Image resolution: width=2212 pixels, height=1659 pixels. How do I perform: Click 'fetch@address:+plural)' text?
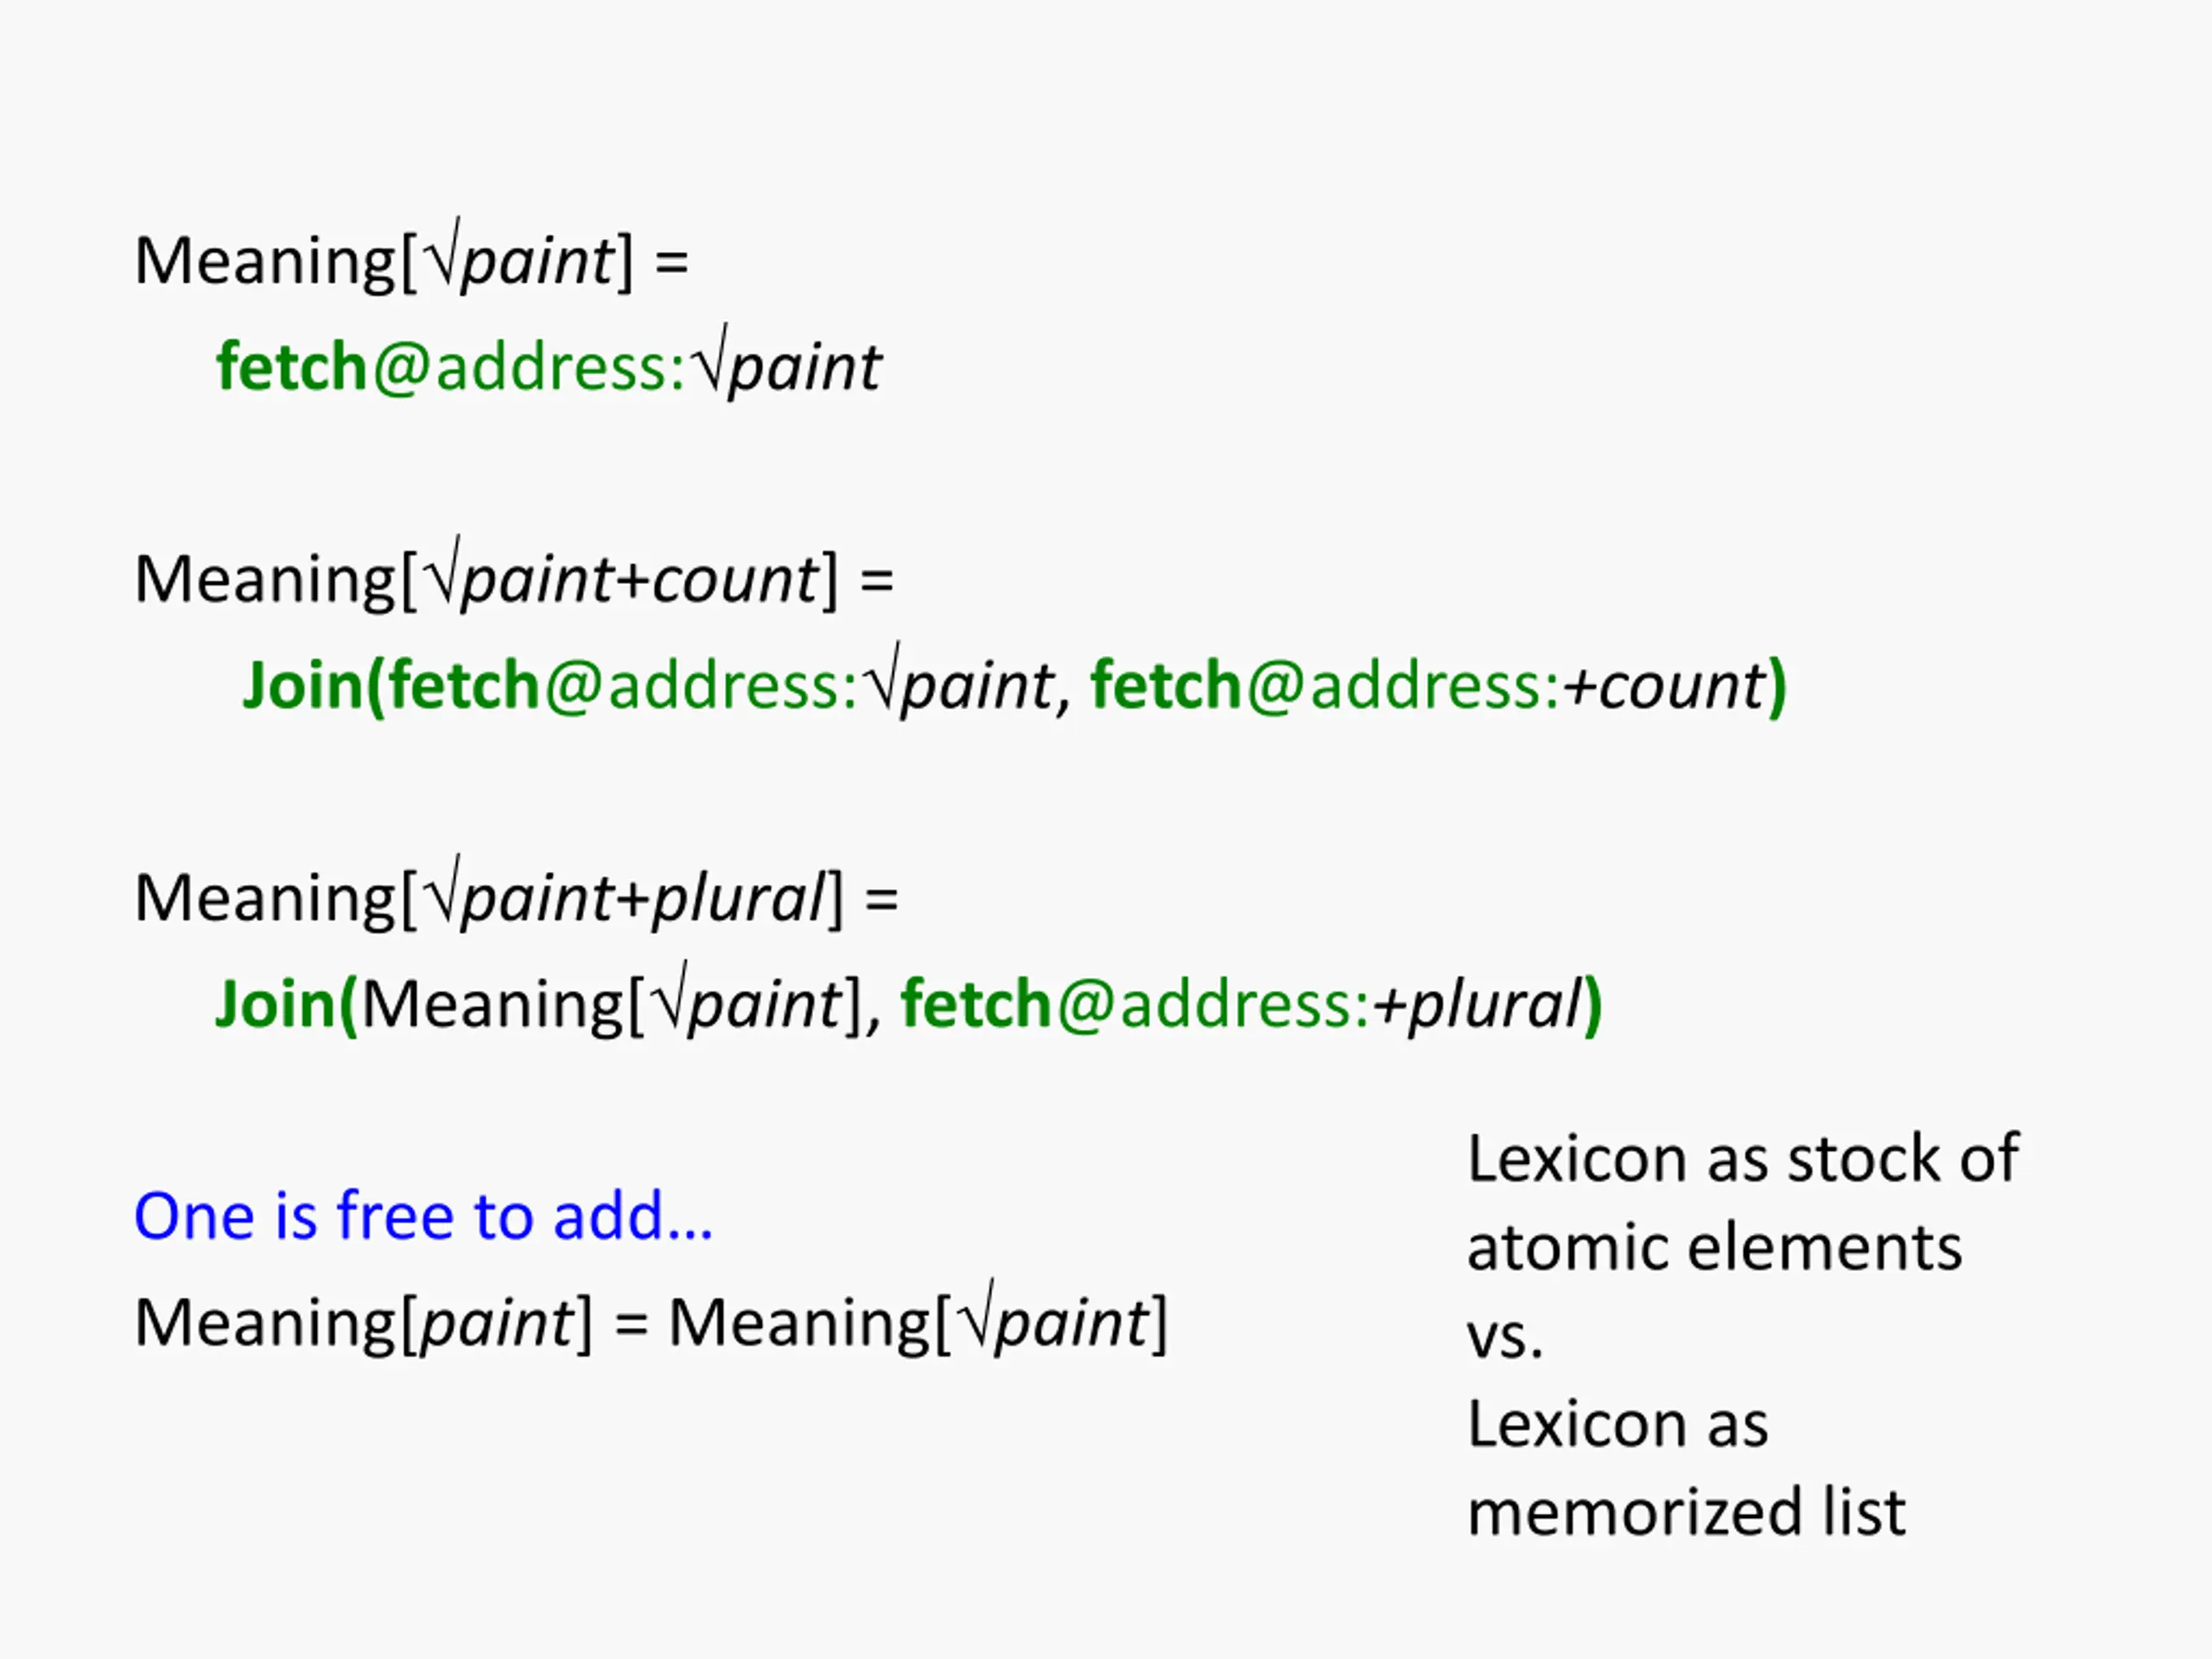[x=1252, y=1004]
